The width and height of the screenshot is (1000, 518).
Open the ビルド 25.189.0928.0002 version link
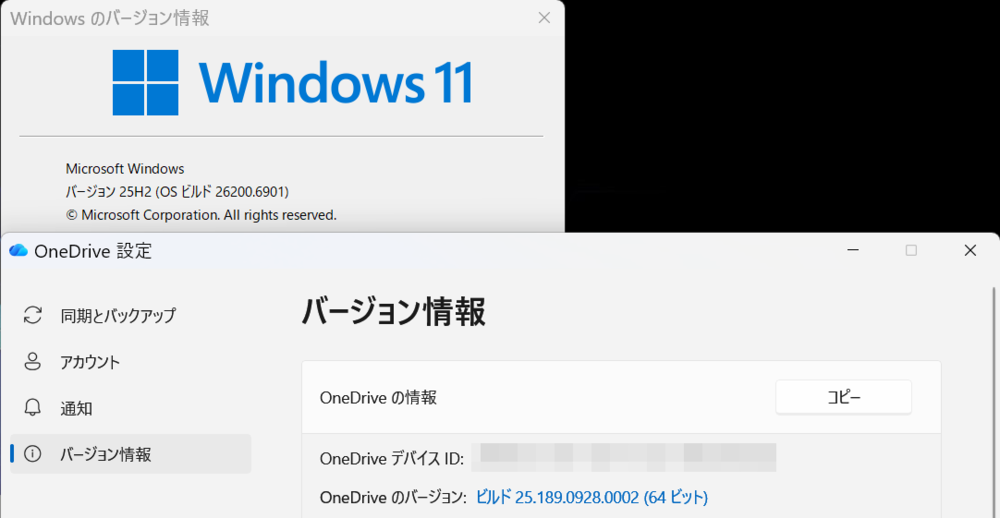592,497
